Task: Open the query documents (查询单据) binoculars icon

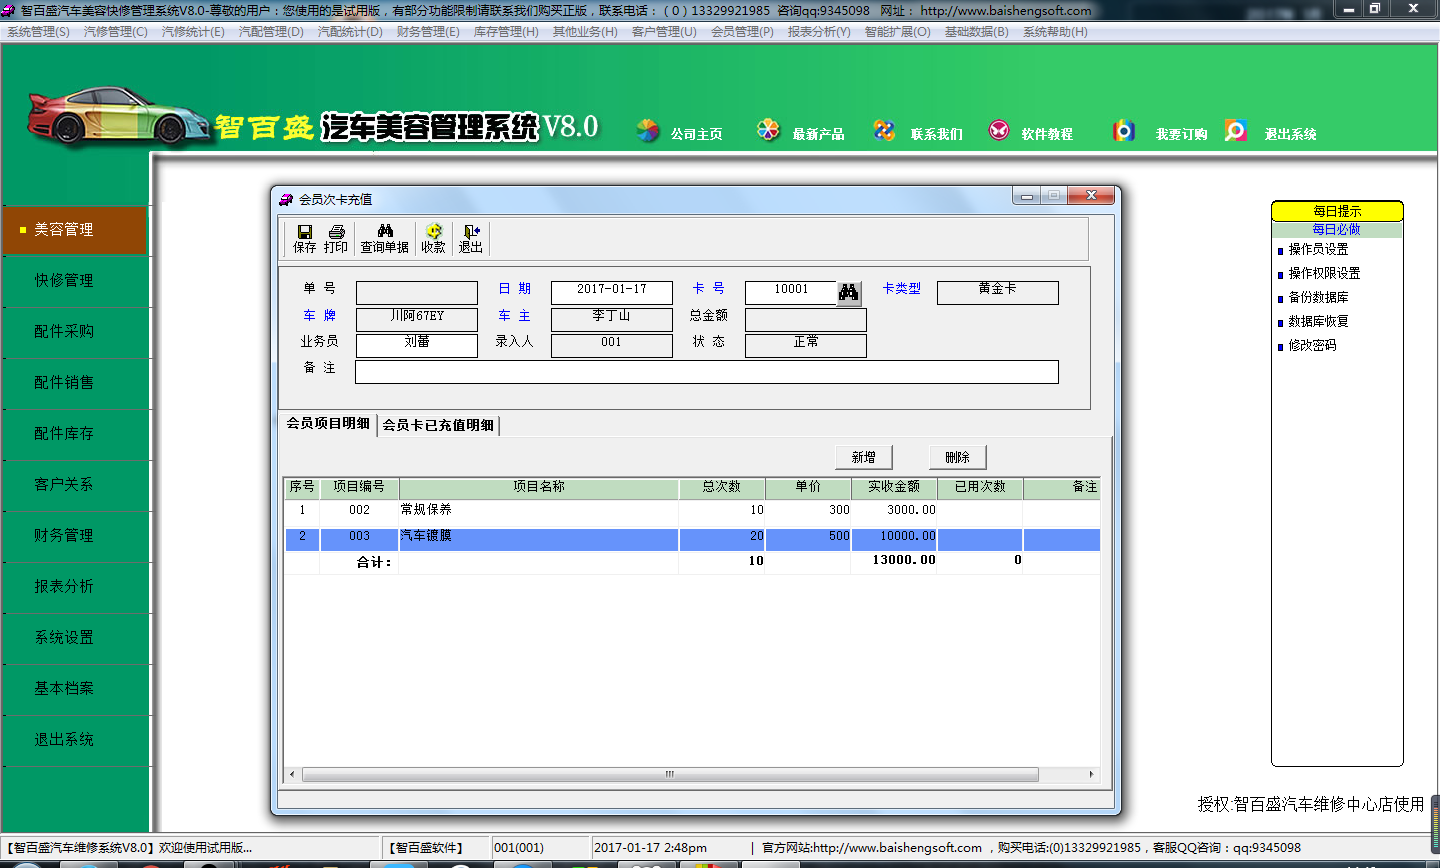Action: pyautogui.click(x=385, y=239)
